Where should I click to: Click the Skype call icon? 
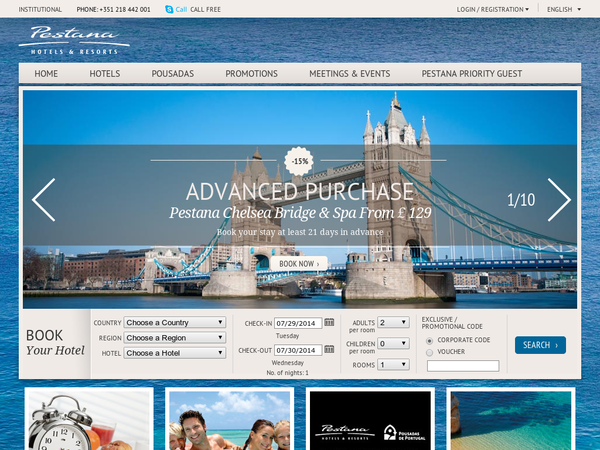coord(169,9)
